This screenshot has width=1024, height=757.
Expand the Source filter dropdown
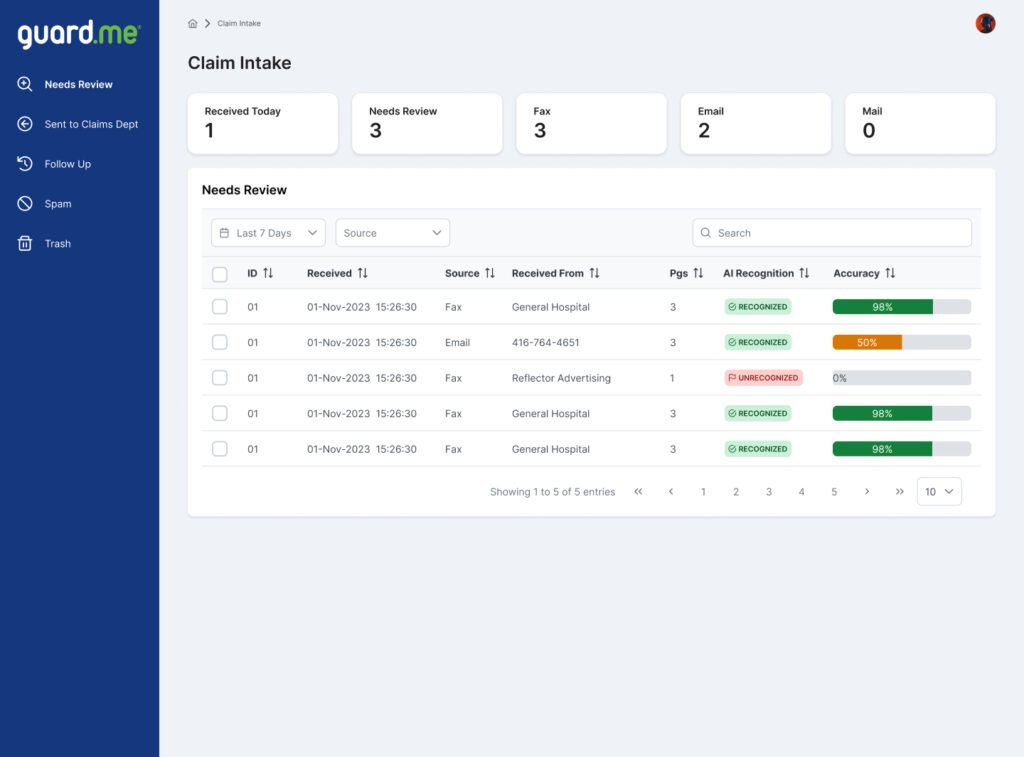(x=392, y=233)
